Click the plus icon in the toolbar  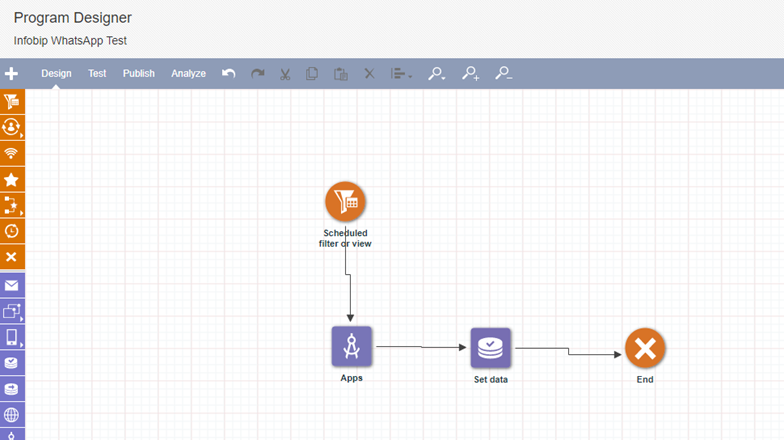(12, 74)
